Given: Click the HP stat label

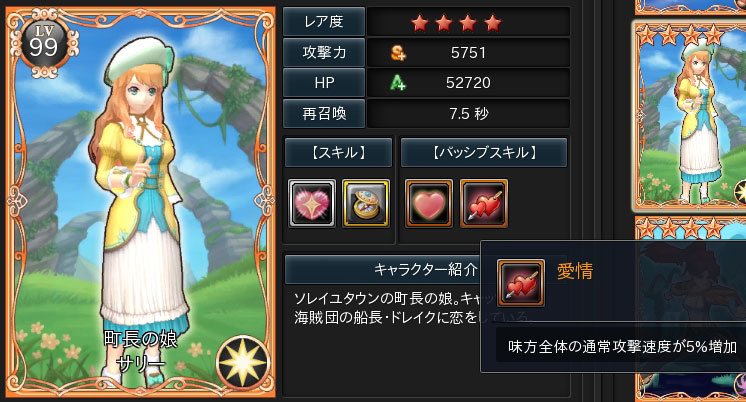Looking at the screenshot, I should click(x=324, y=83).
